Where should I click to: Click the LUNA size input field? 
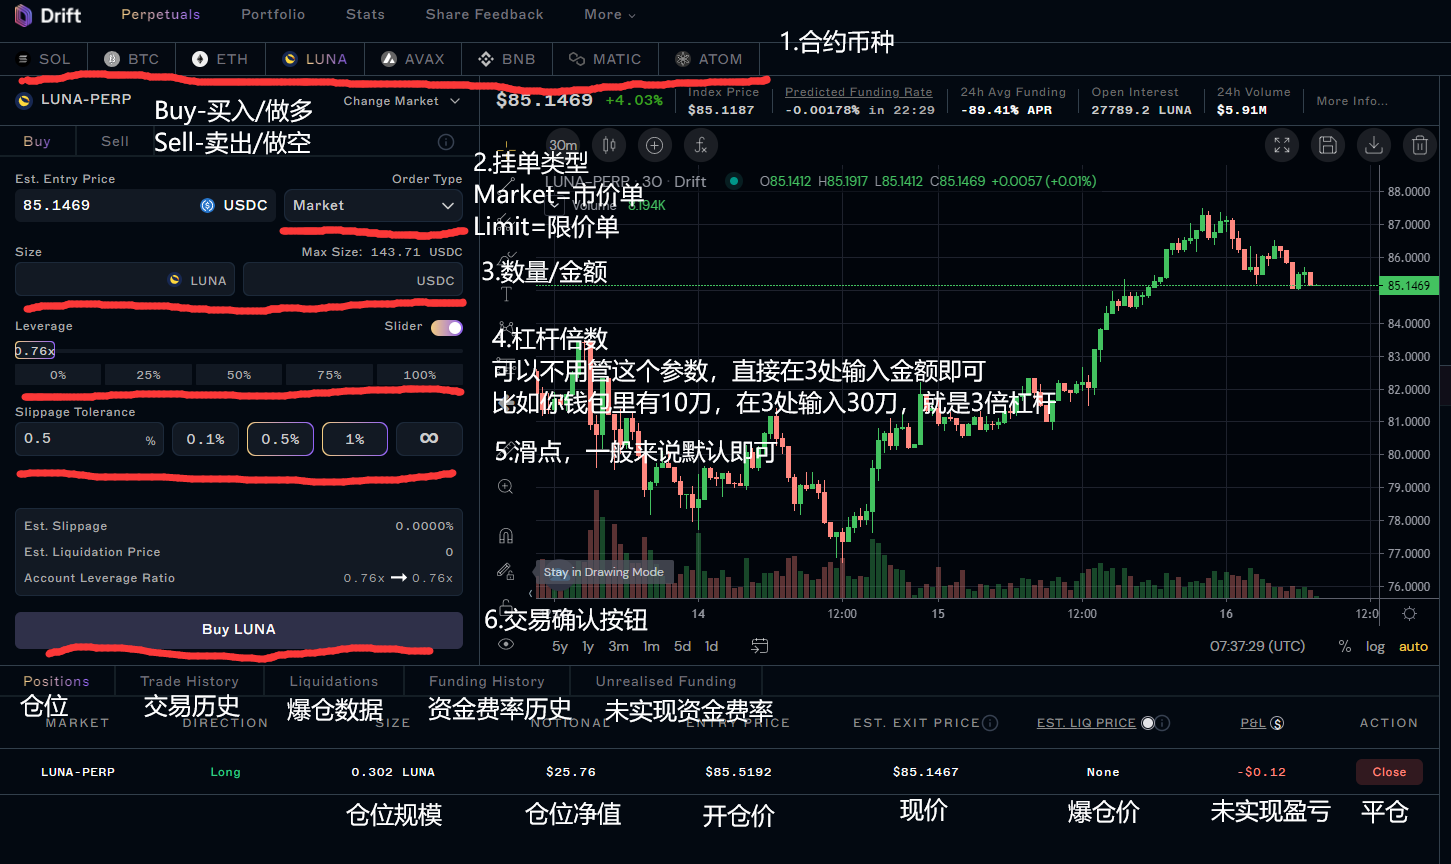[90, 280]
